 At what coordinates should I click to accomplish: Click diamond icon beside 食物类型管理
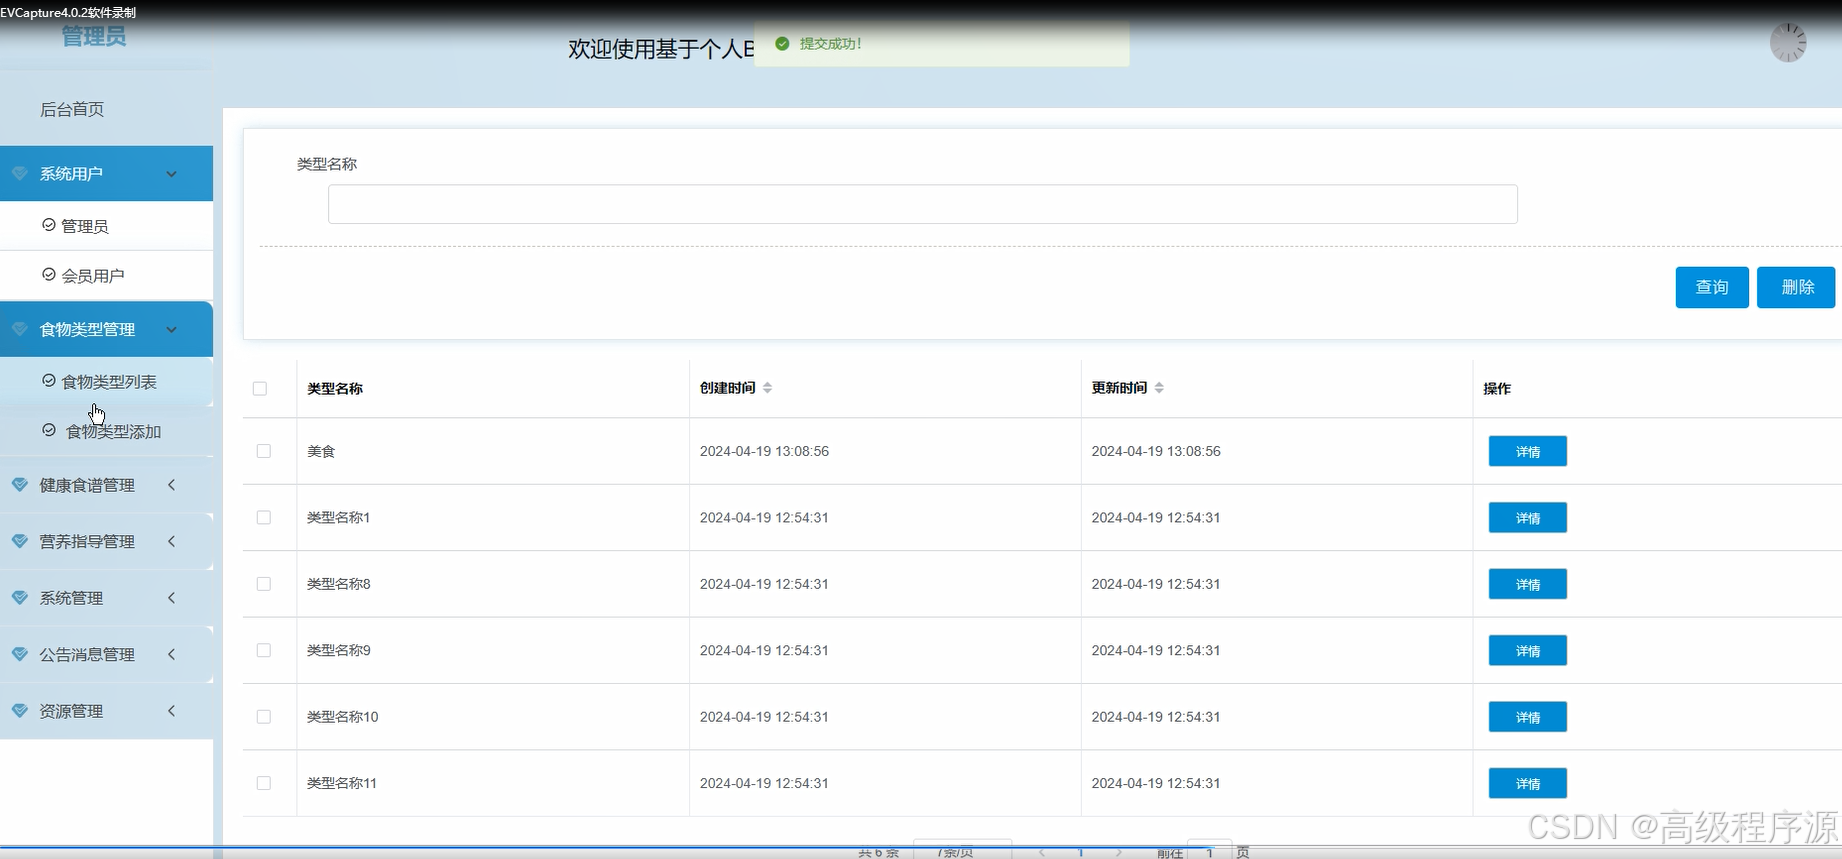pos(19,329)
